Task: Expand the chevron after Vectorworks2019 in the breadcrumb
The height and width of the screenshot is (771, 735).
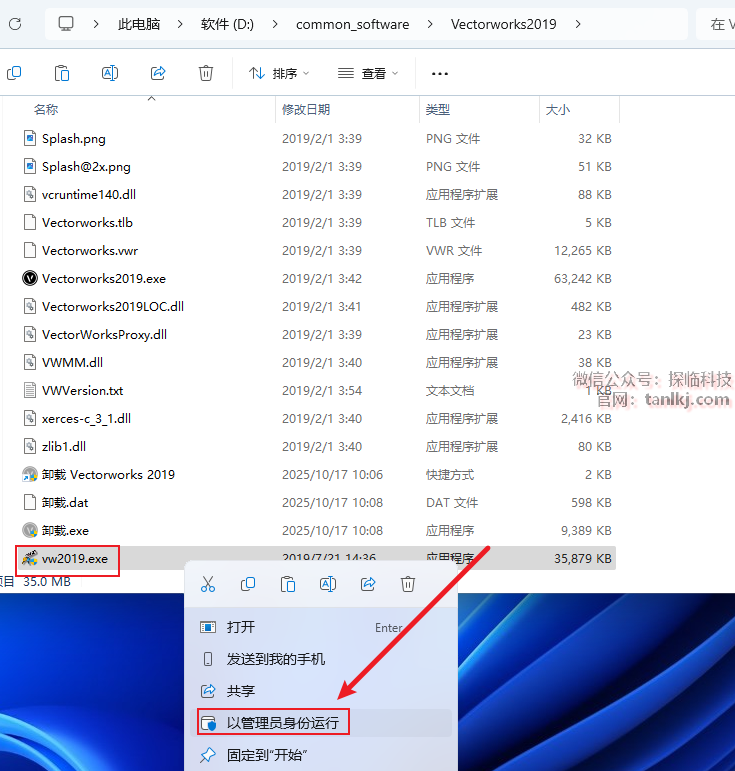Action: [x=579, y=24]
